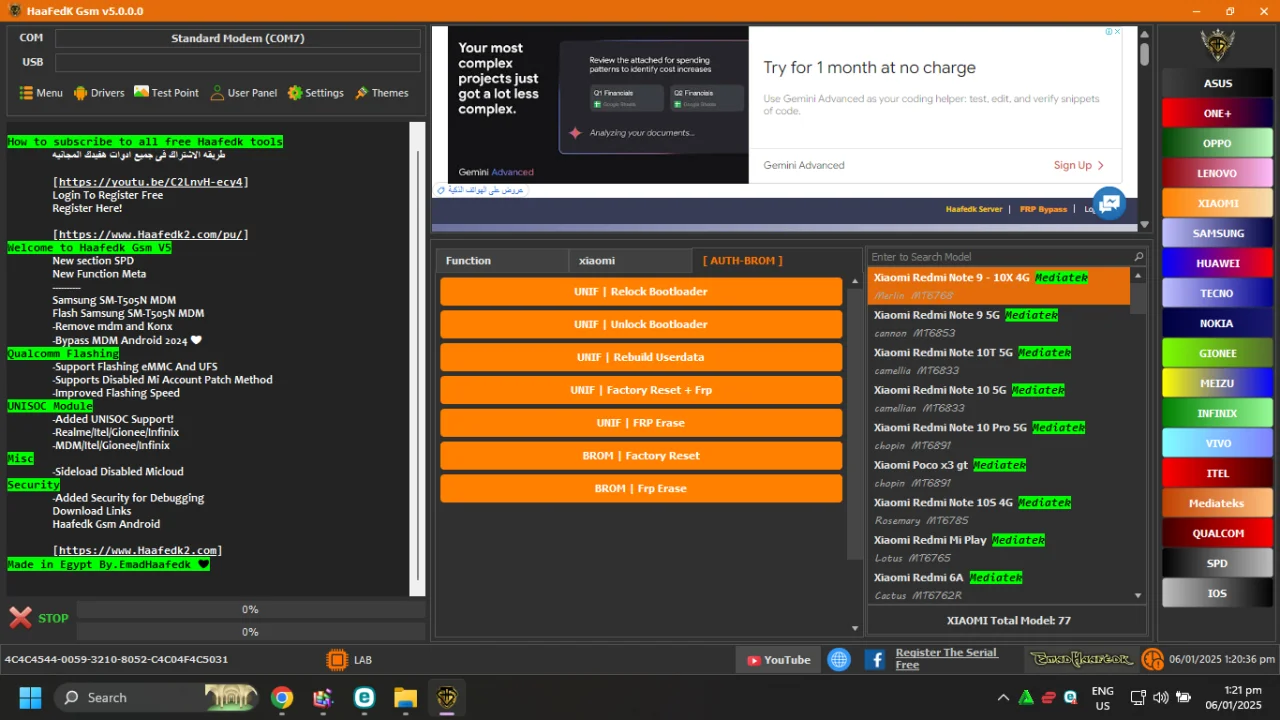This screenshot has height=720, width=1280.
Task: Open the Drivers toolbar item
Action: tap(98, 93)
